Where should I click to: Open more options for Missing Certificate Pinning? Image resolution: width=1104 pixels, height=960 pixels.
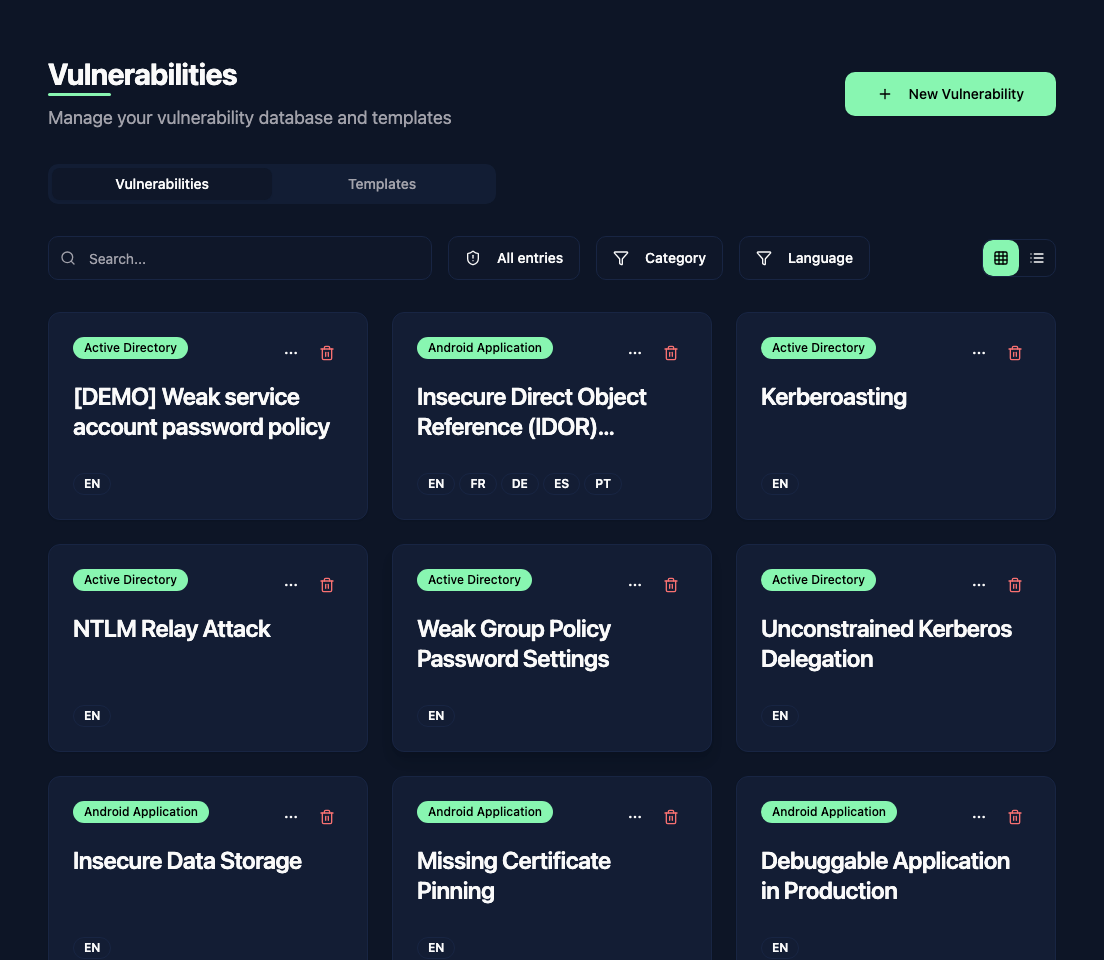point(635,817)
